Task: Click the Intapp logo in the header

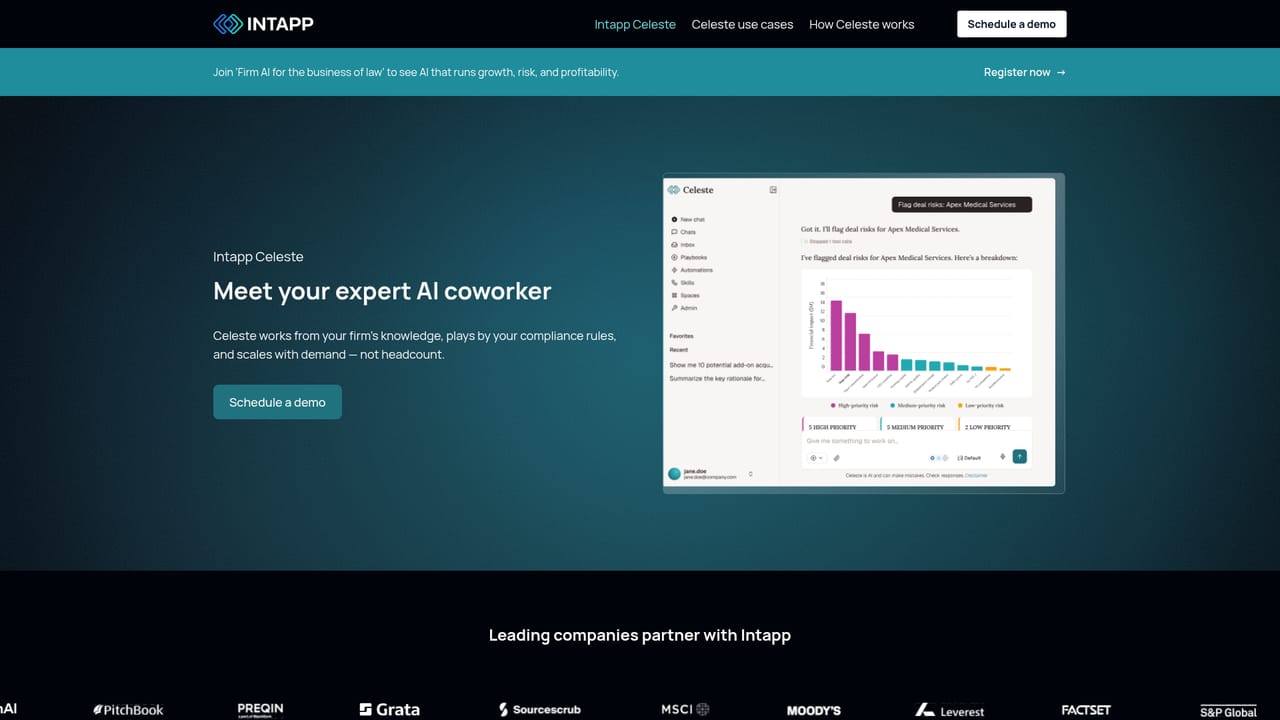Action: [x=263, y=23]
